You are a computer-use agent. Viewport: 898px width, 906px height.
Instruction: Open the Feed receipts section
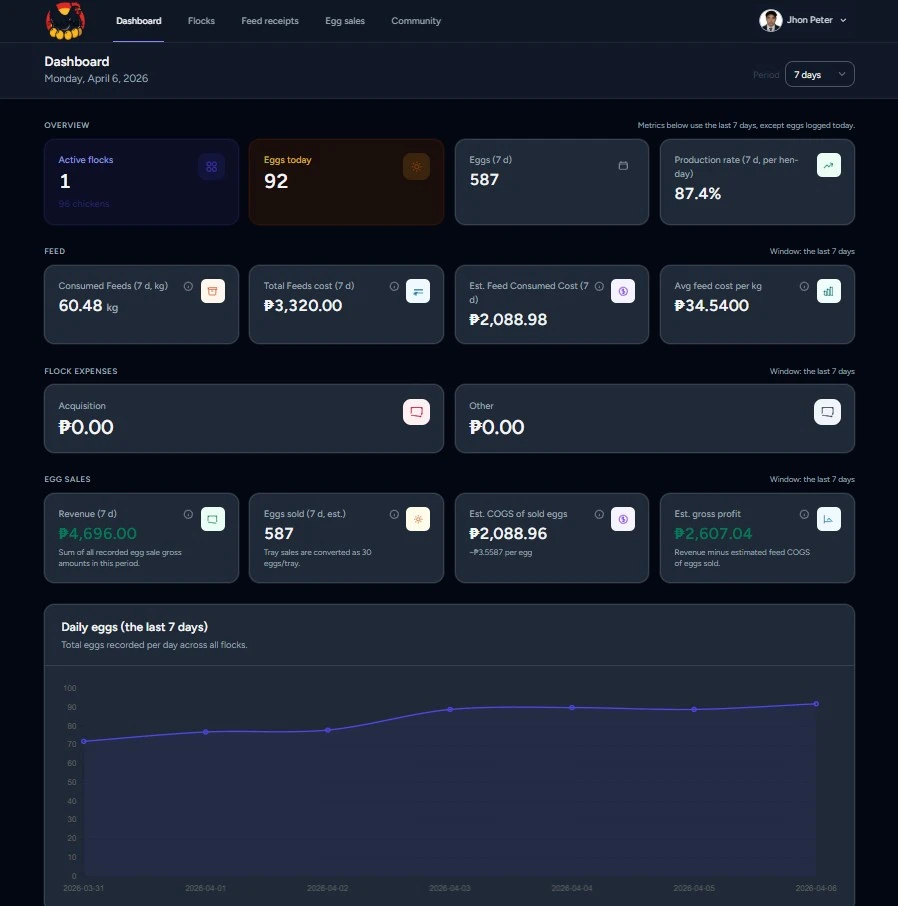pyautogui.click(x=270, y=20)
